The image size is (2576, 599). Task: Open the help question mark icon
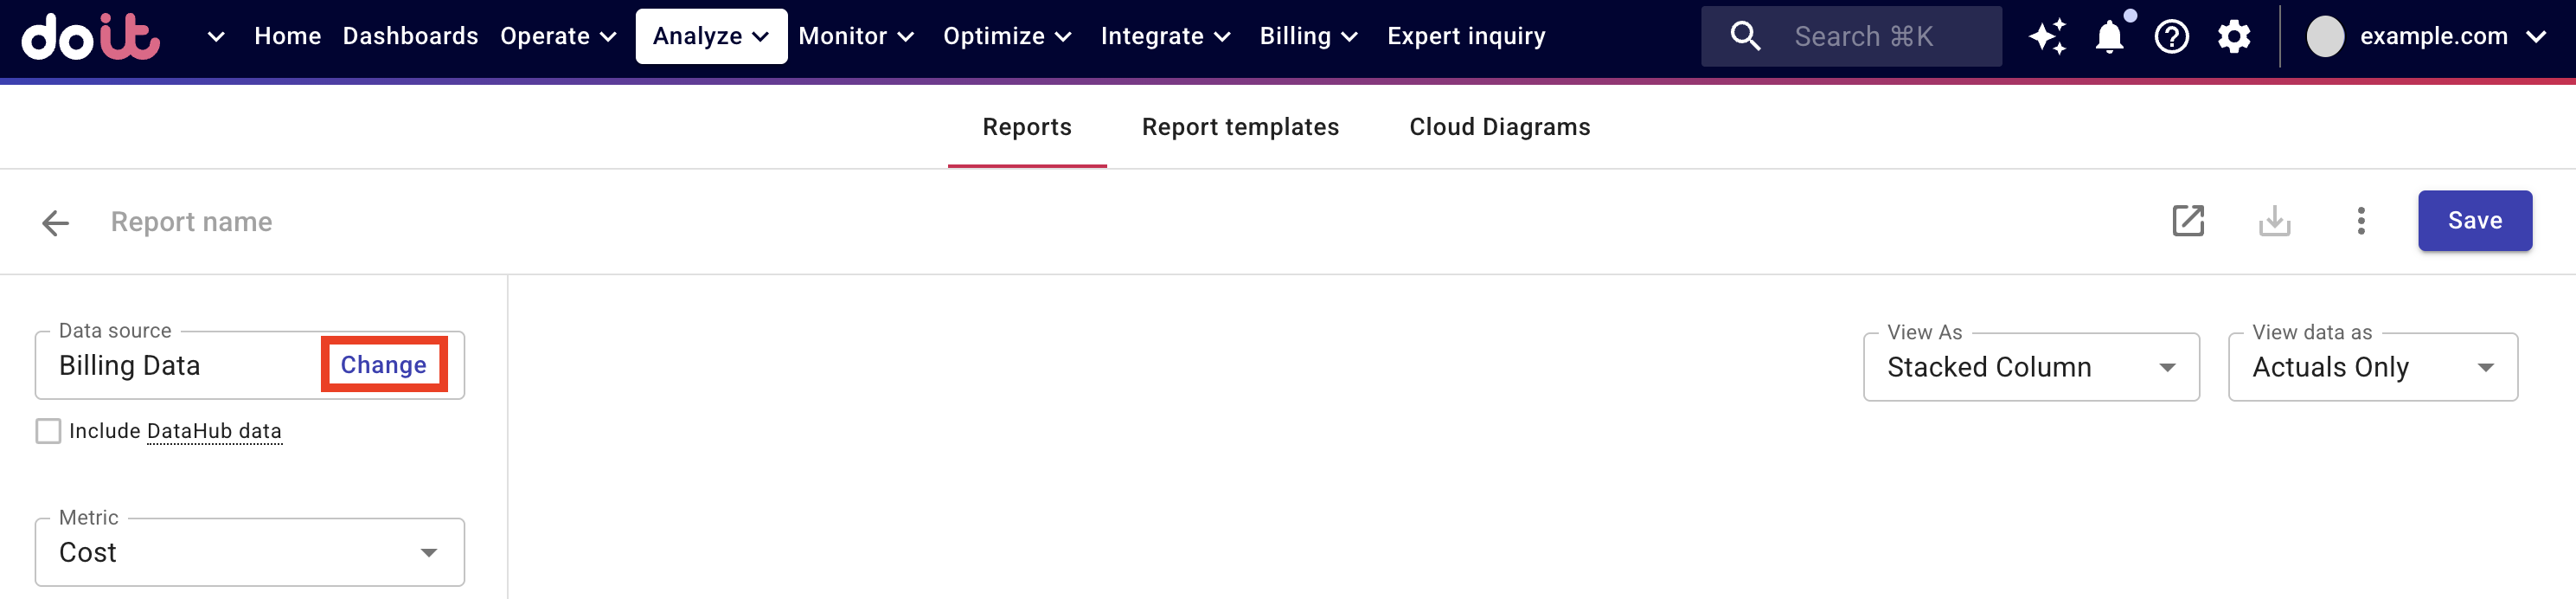tap(2171, 37)
